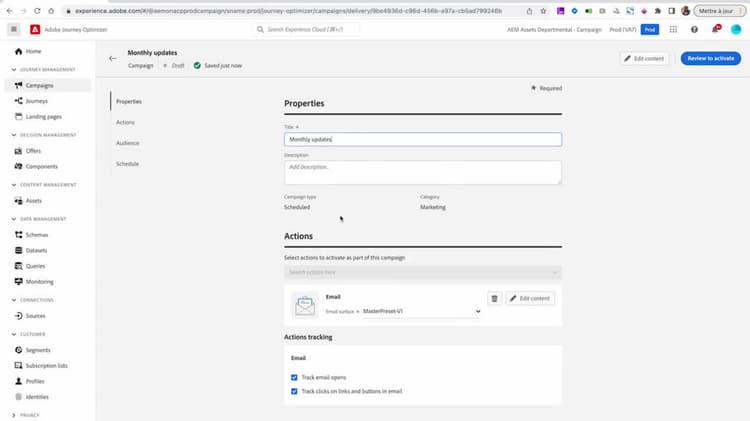Click the Home icon in sidebar
The image size is (750, 421).
click(19, 51)
